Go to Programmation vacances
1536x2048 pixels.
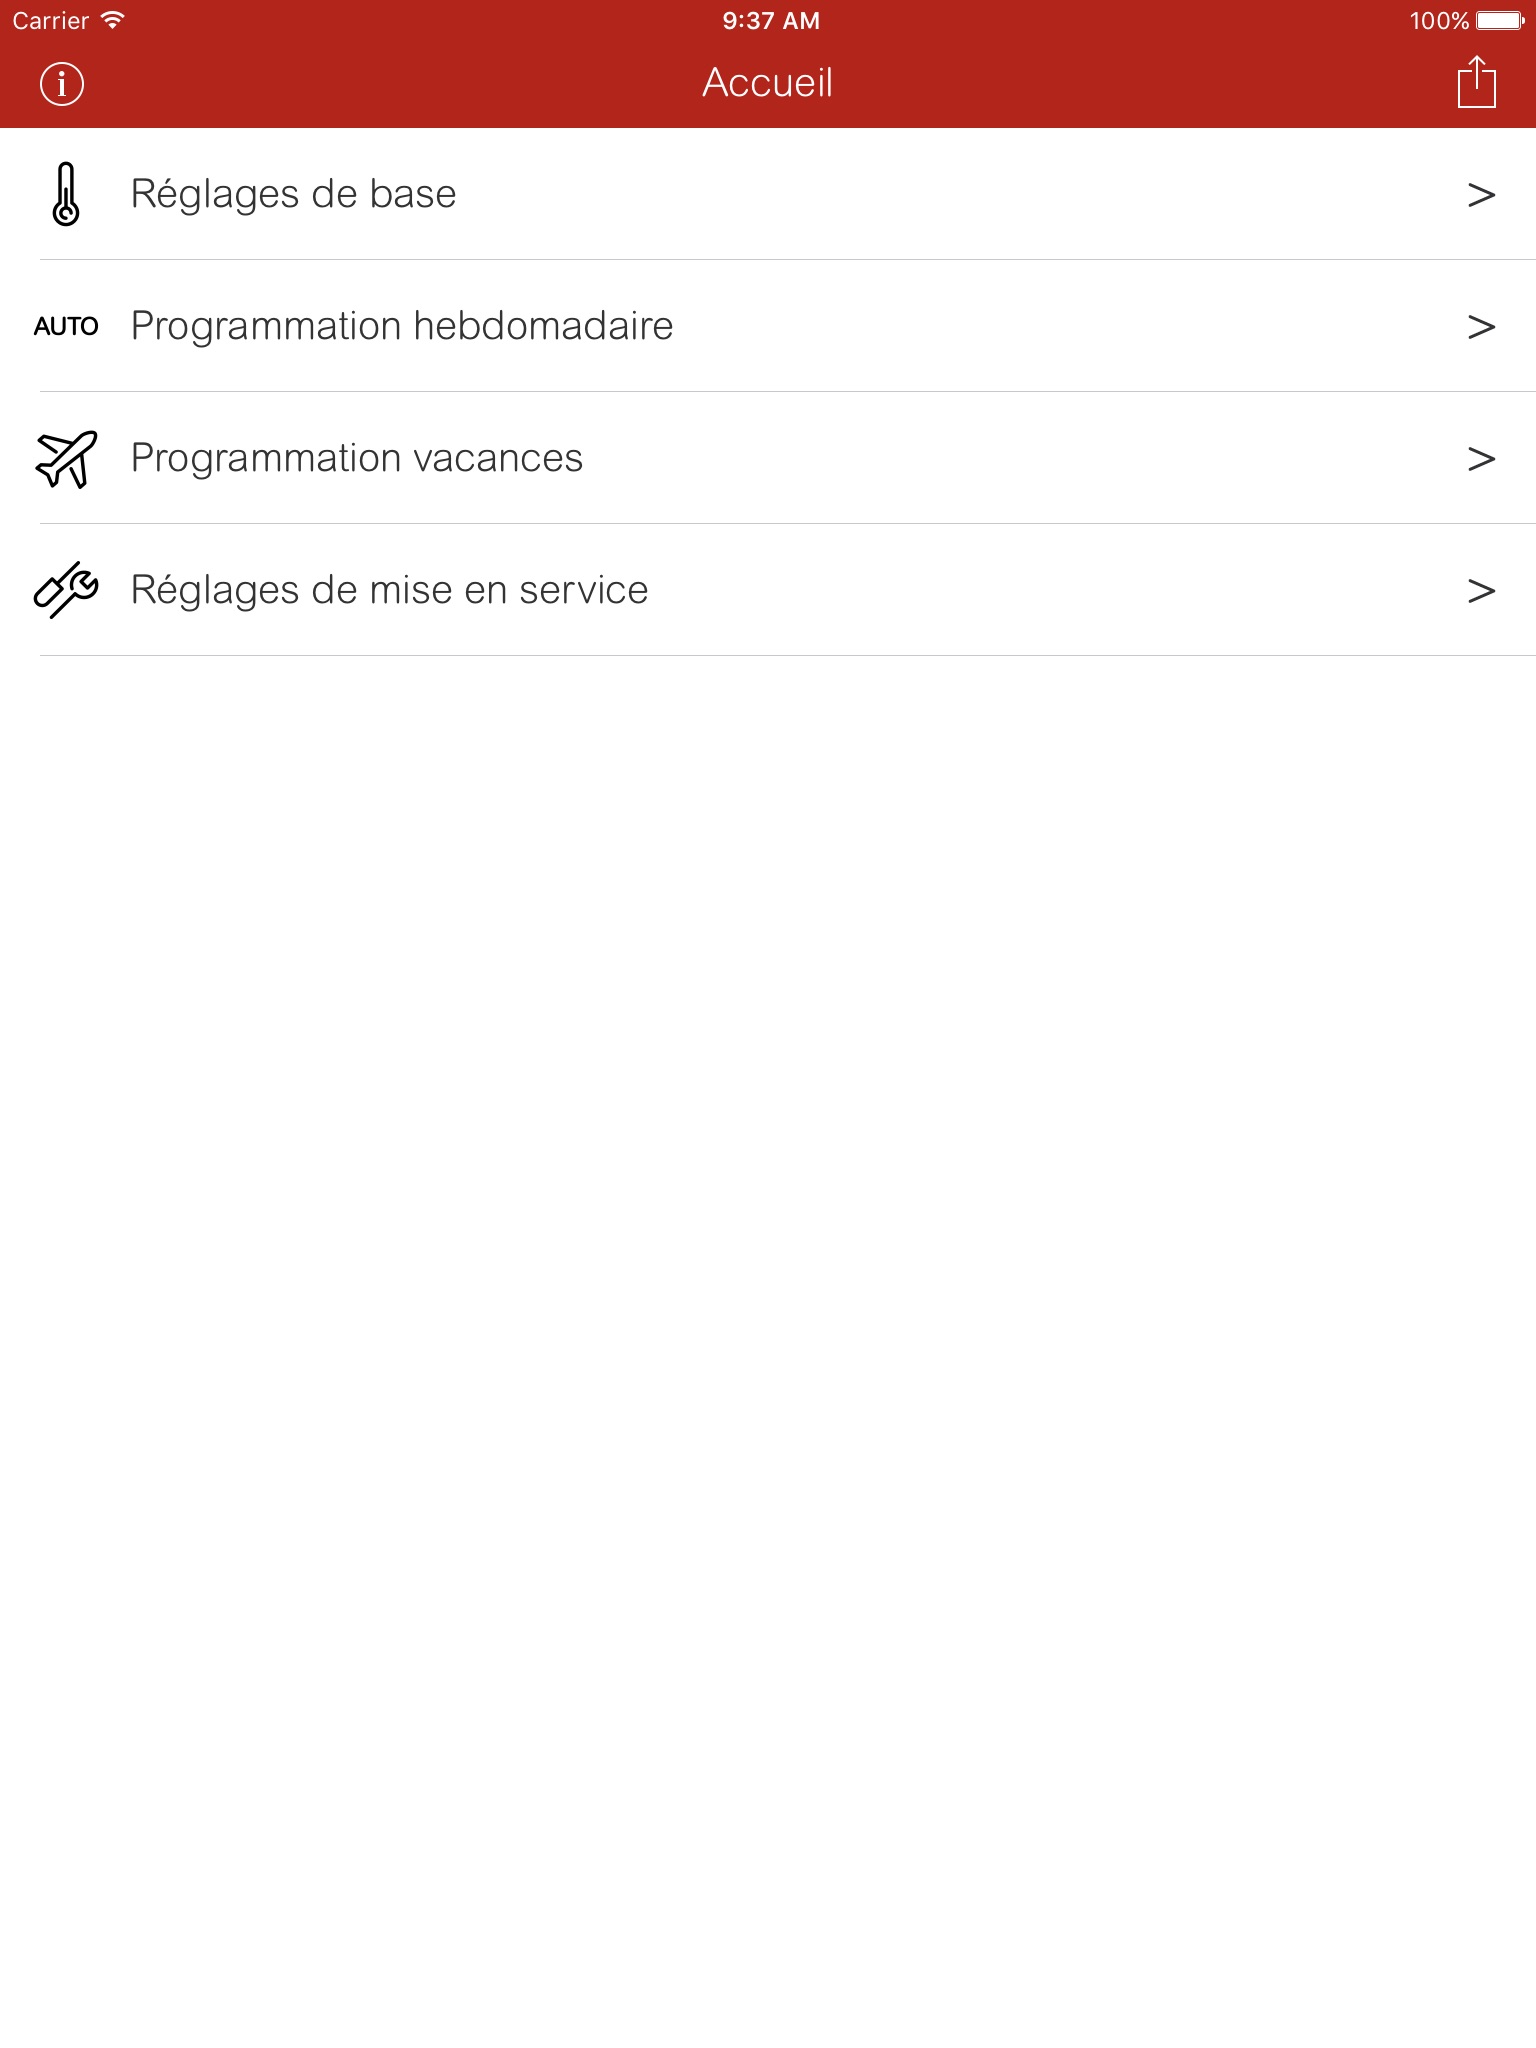tap(357, 458)
